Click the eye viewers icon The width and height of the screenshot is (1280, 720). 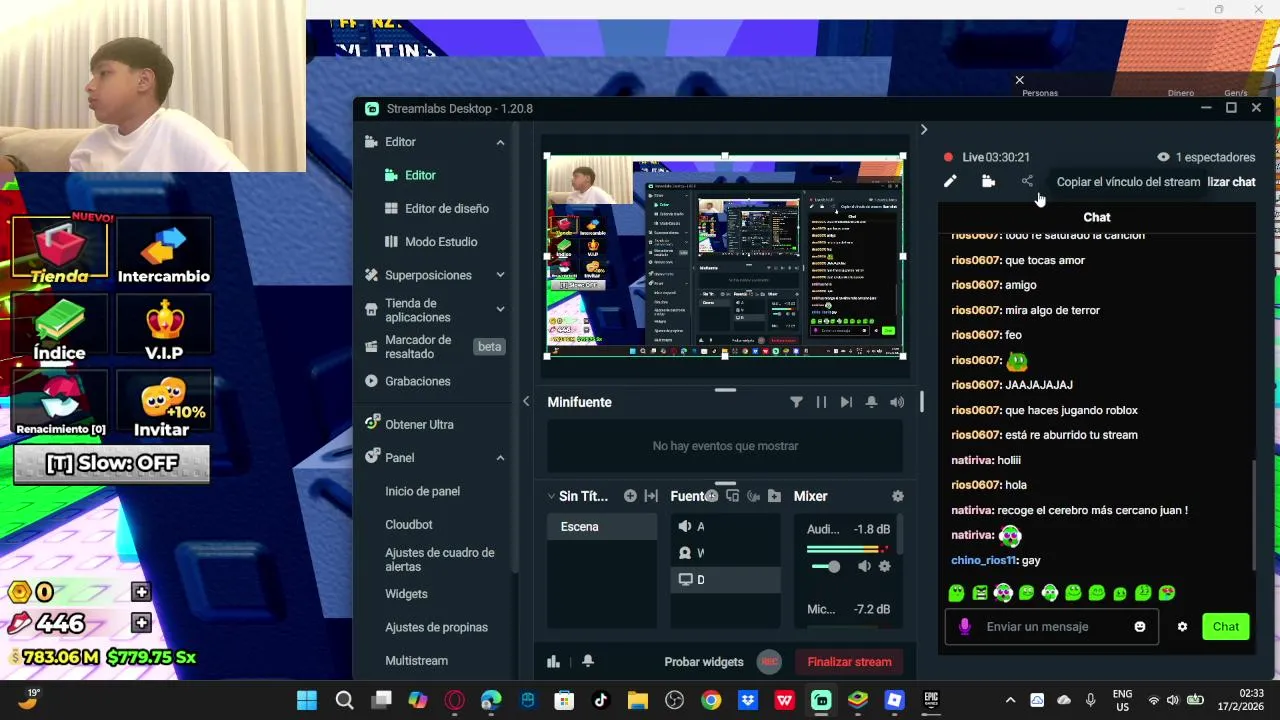(x=1163, y=157)
